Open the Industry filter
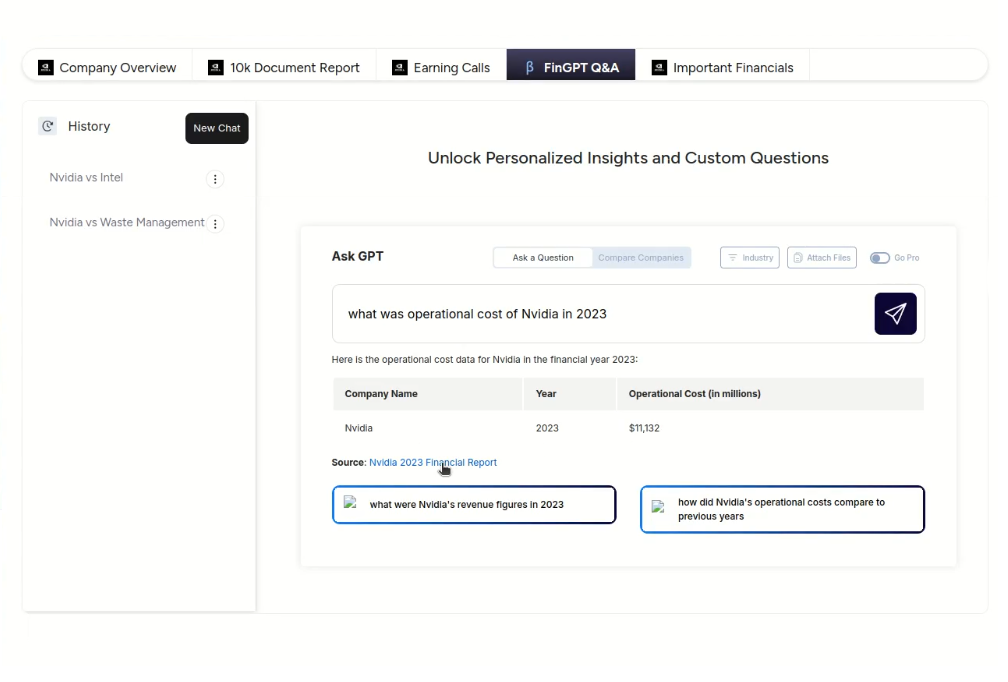1008x682 pixels. pos(750,258)
